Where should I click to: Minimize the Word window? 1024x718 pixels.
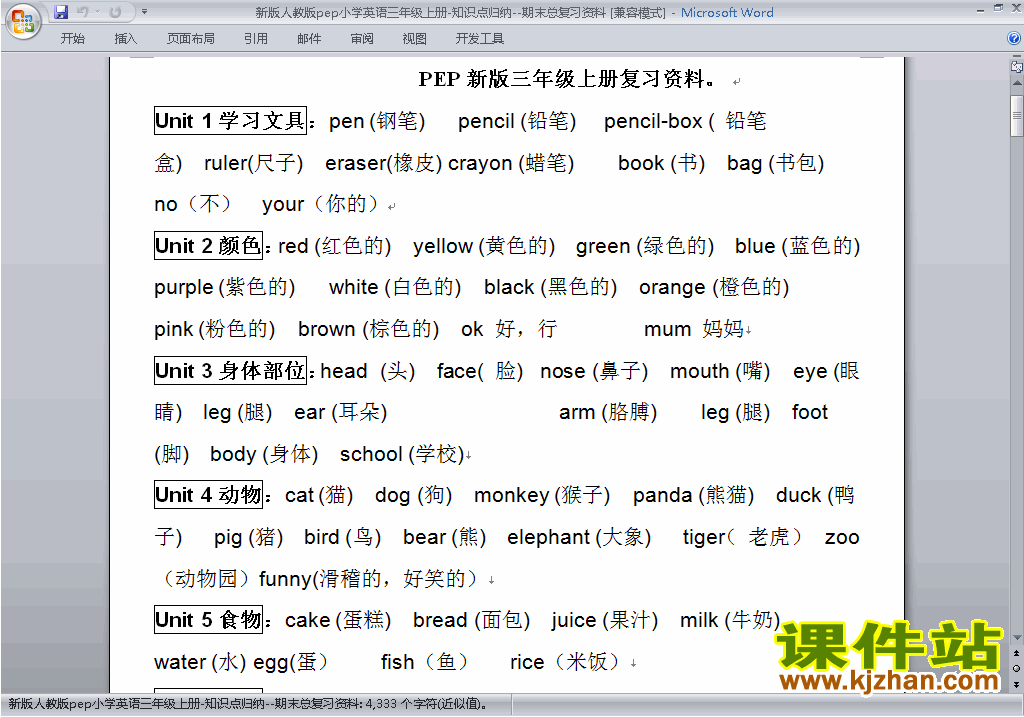point(980,10)
